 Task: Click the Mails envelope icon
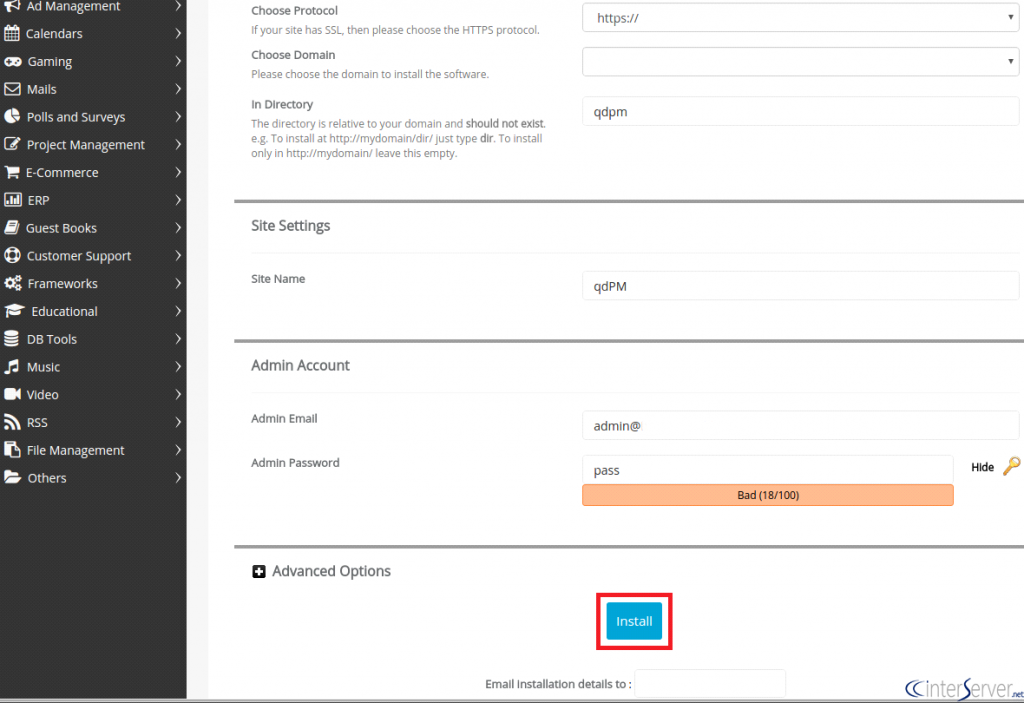pyautogui.click(x=12, y=89)
